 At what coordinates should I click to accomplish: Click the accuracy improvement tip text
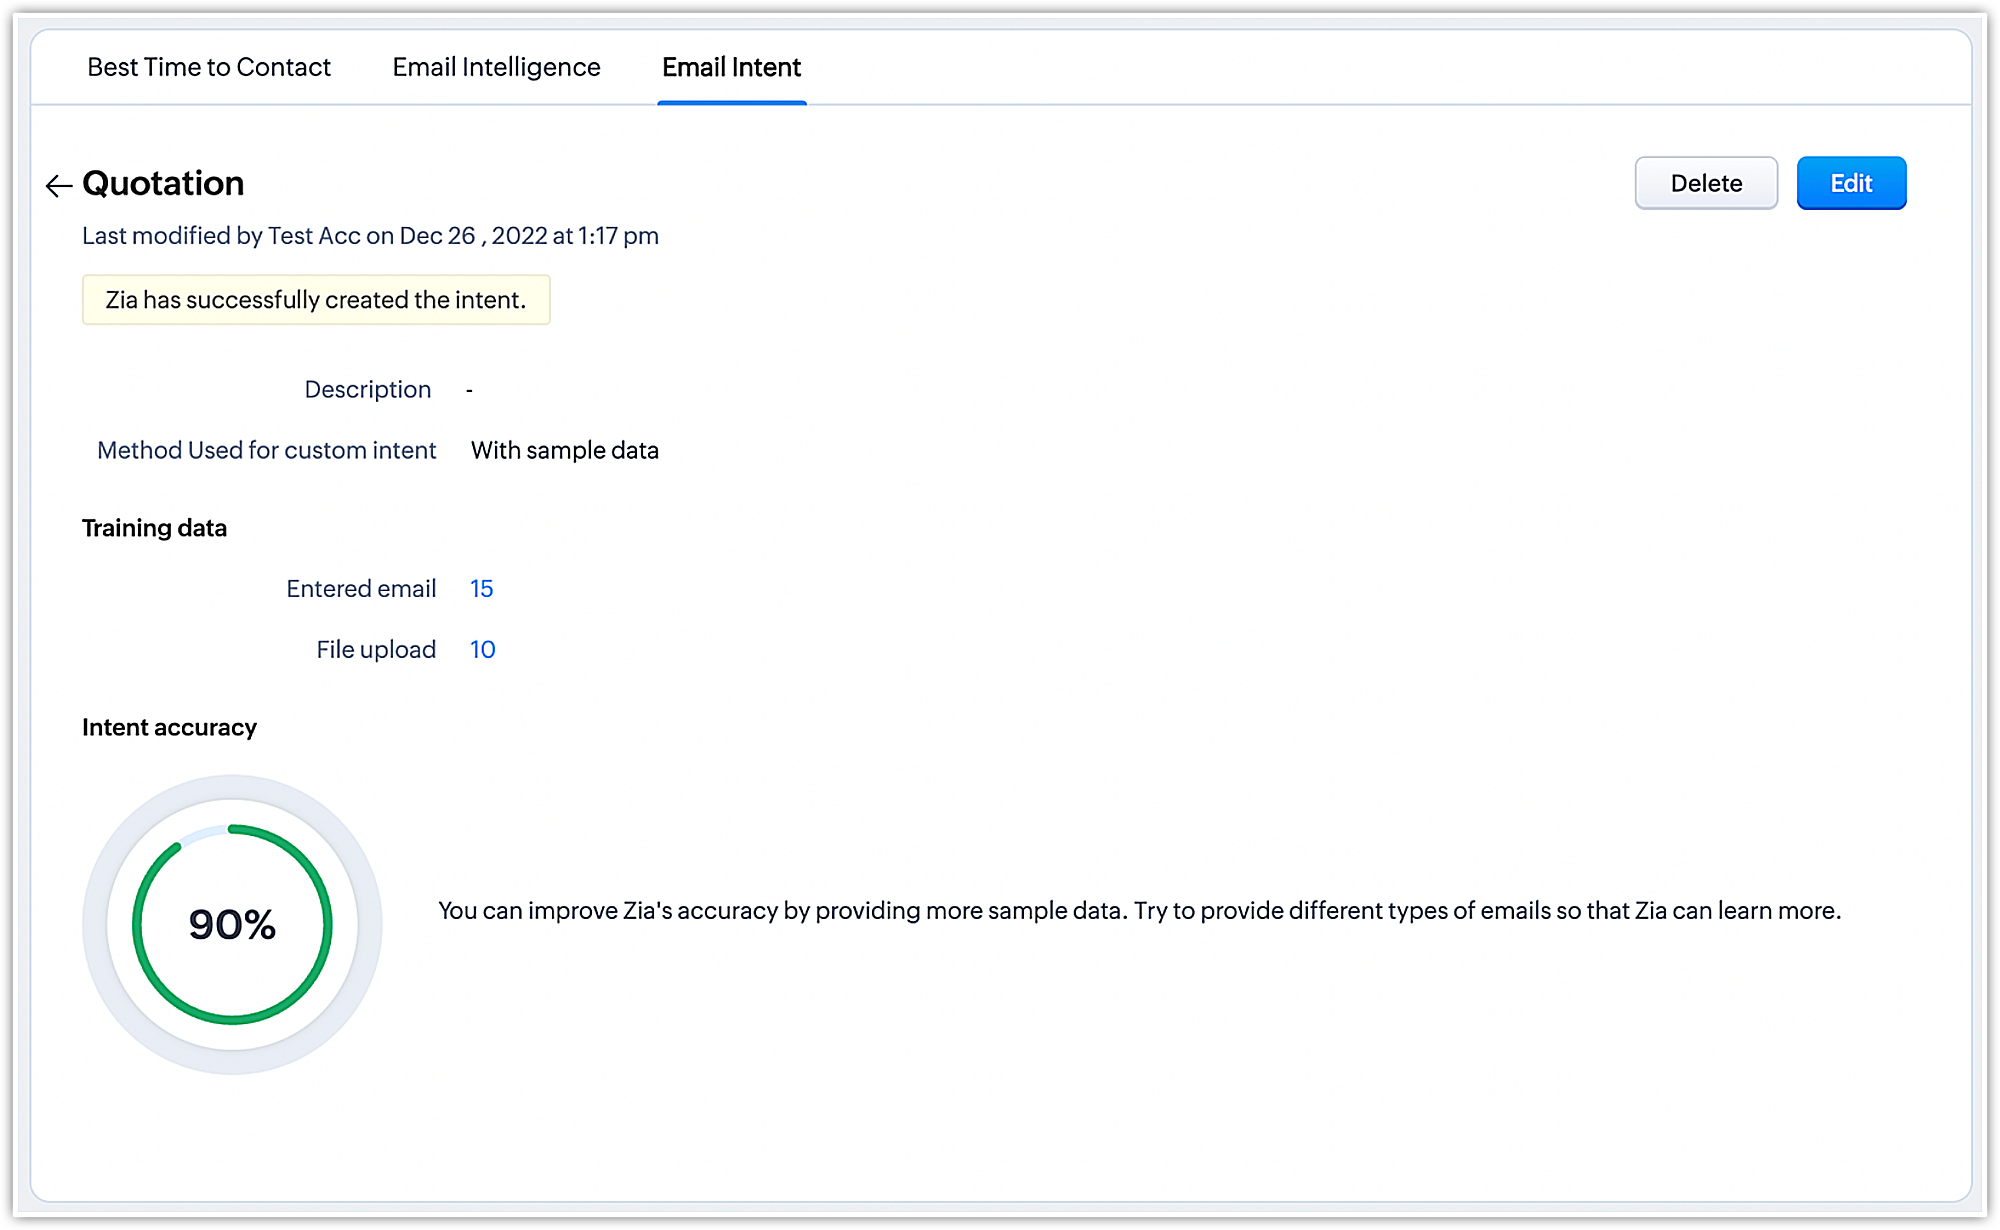coord(1139,911)
